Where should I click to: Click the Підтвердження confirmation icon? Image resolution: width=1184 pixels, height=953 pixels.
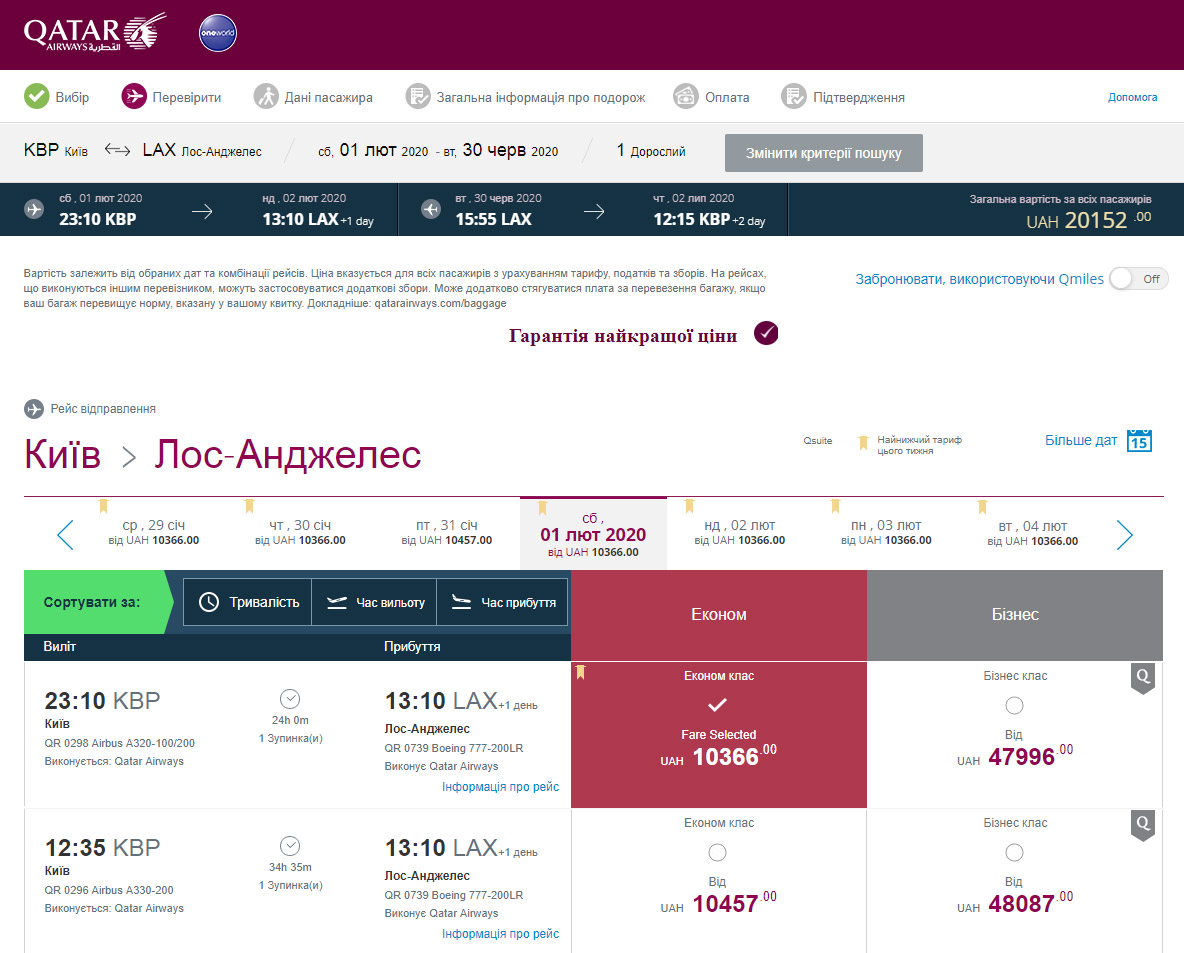794,97
